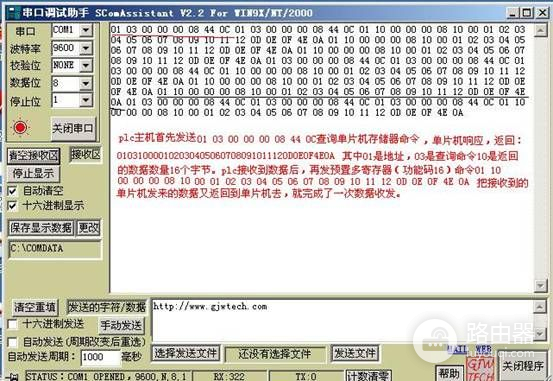
Task: Click the C:\COMDATA path field
Action: click(55, 249)
